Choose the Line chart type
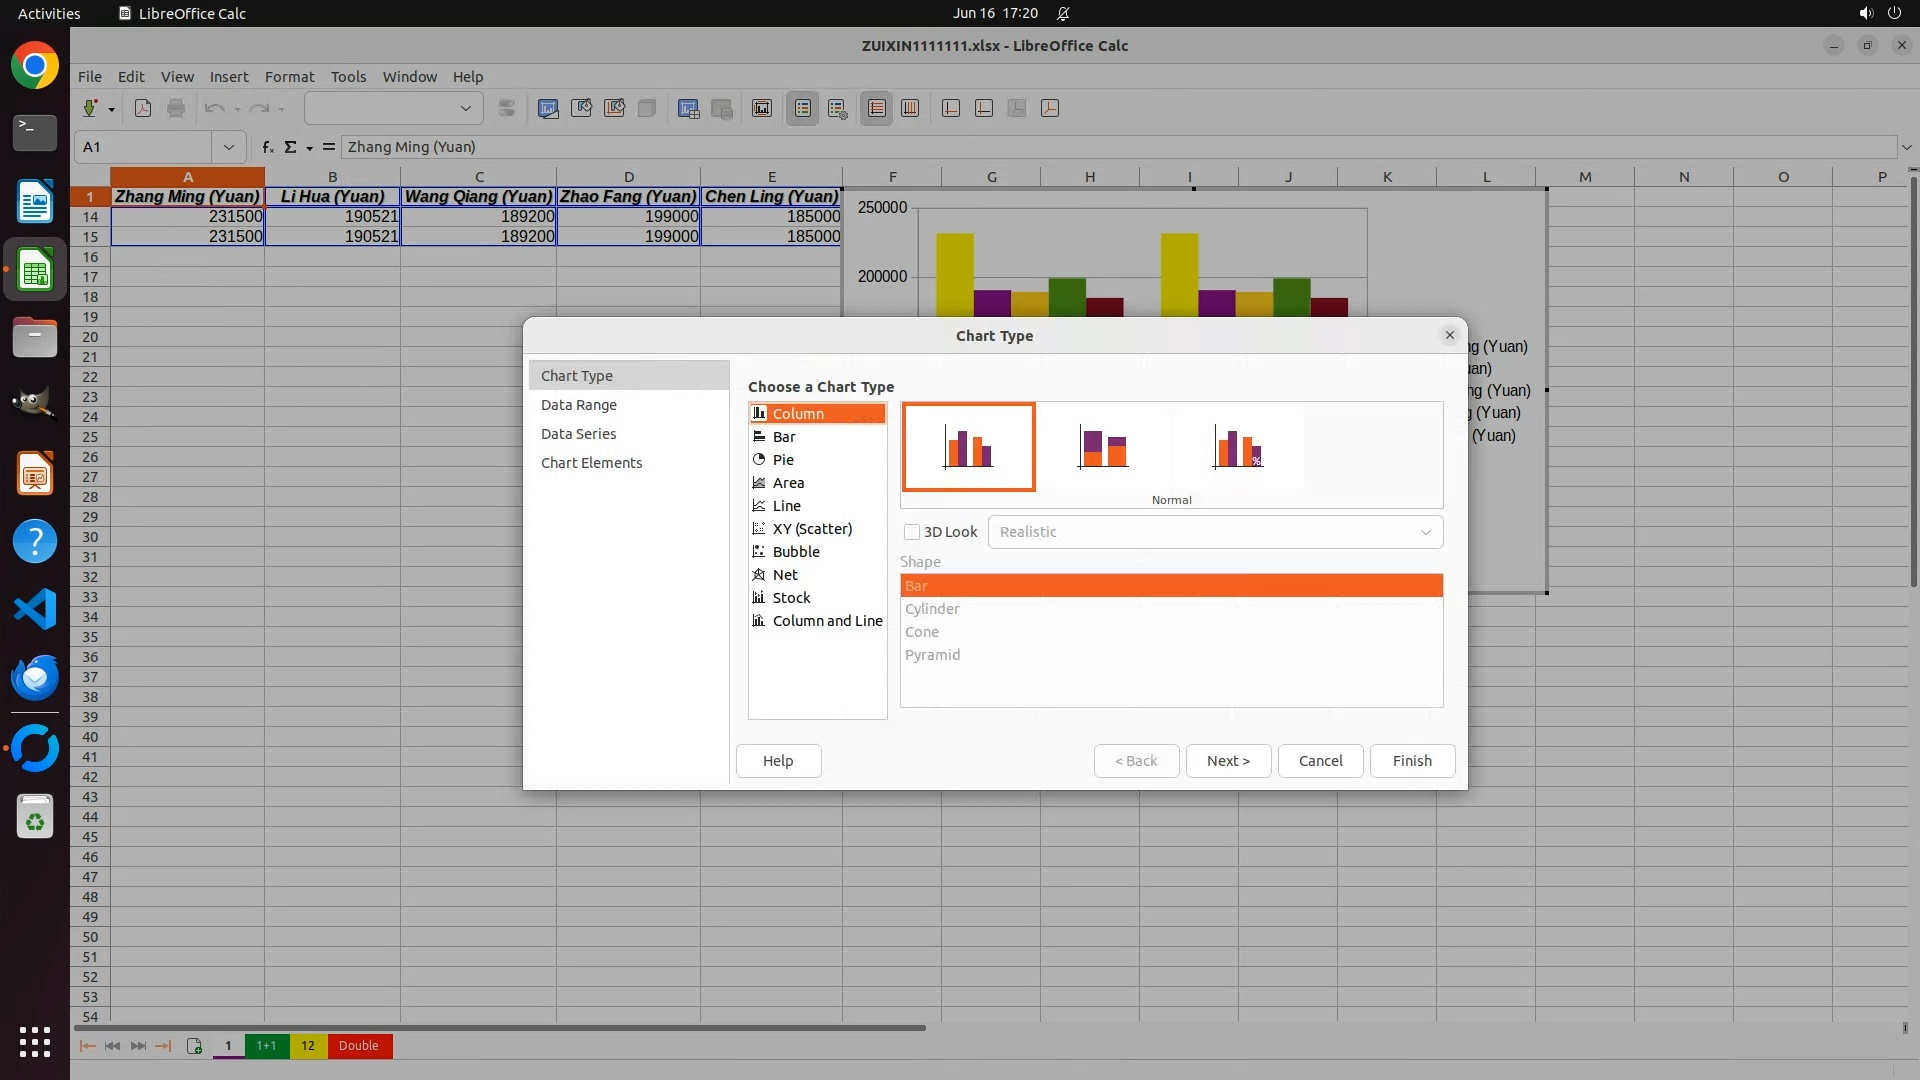 click(x=786, y=506)
